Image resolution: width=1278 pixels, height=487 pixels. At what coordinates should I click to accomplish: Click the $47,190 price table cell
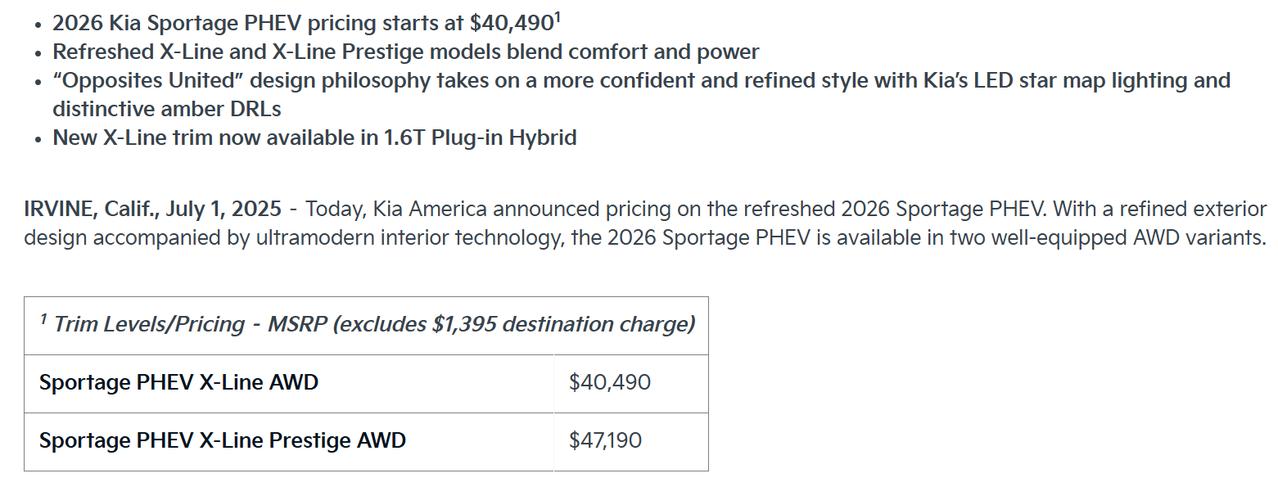coord(630,441)
